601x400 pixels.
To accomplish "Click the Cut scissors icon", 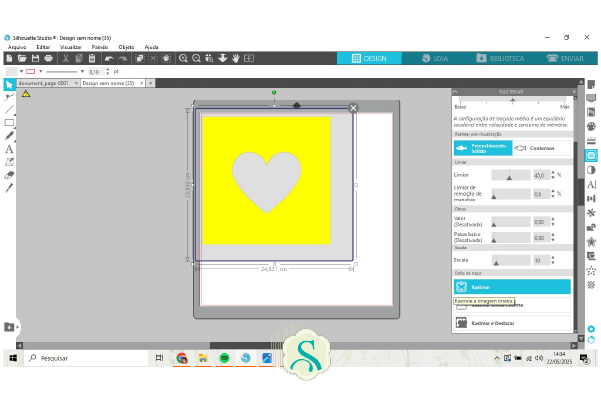I will coord(66,58).
